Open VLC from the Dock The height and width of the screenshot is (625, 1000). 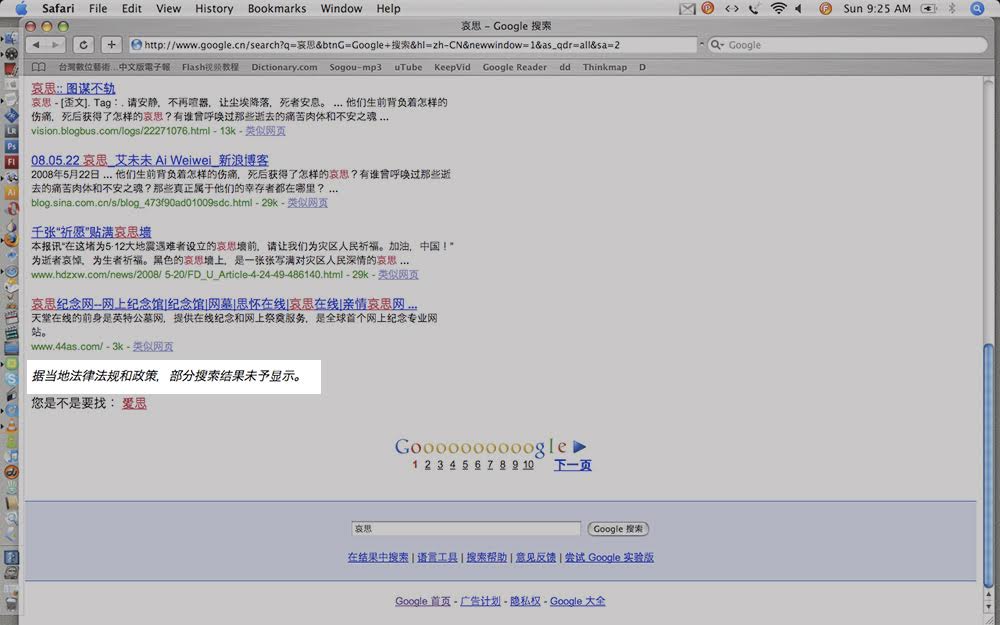(x=11, y=425)
